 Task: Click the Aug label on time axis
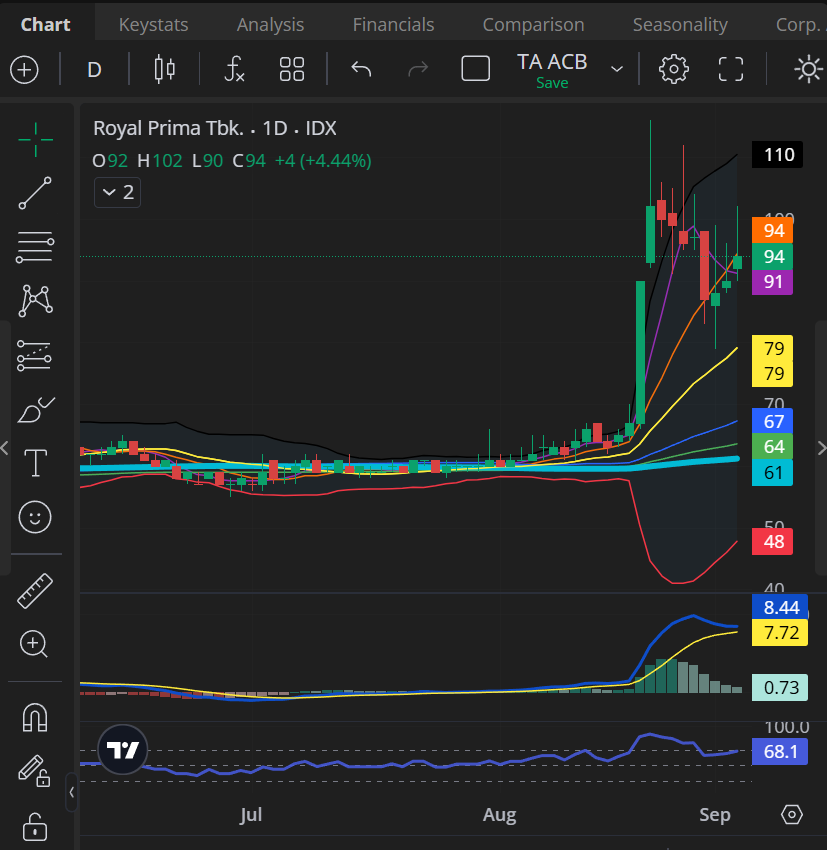[499, 814]
